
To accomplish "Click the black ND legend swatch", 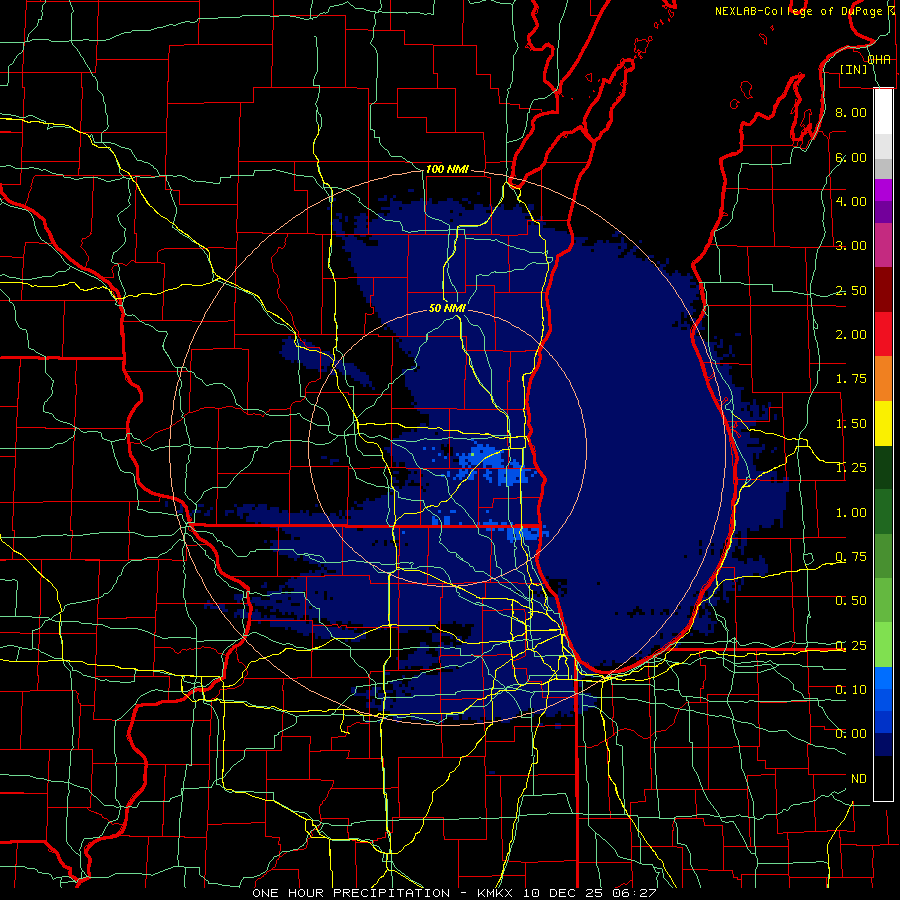I will point(883,778).
